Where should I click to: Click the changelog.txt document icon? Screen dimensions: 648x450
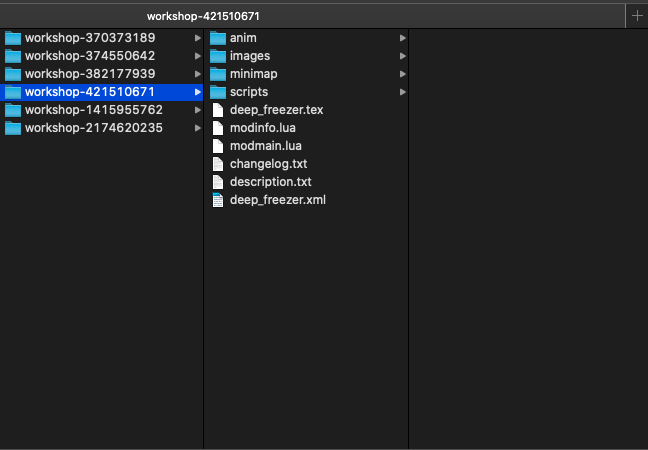218,164
